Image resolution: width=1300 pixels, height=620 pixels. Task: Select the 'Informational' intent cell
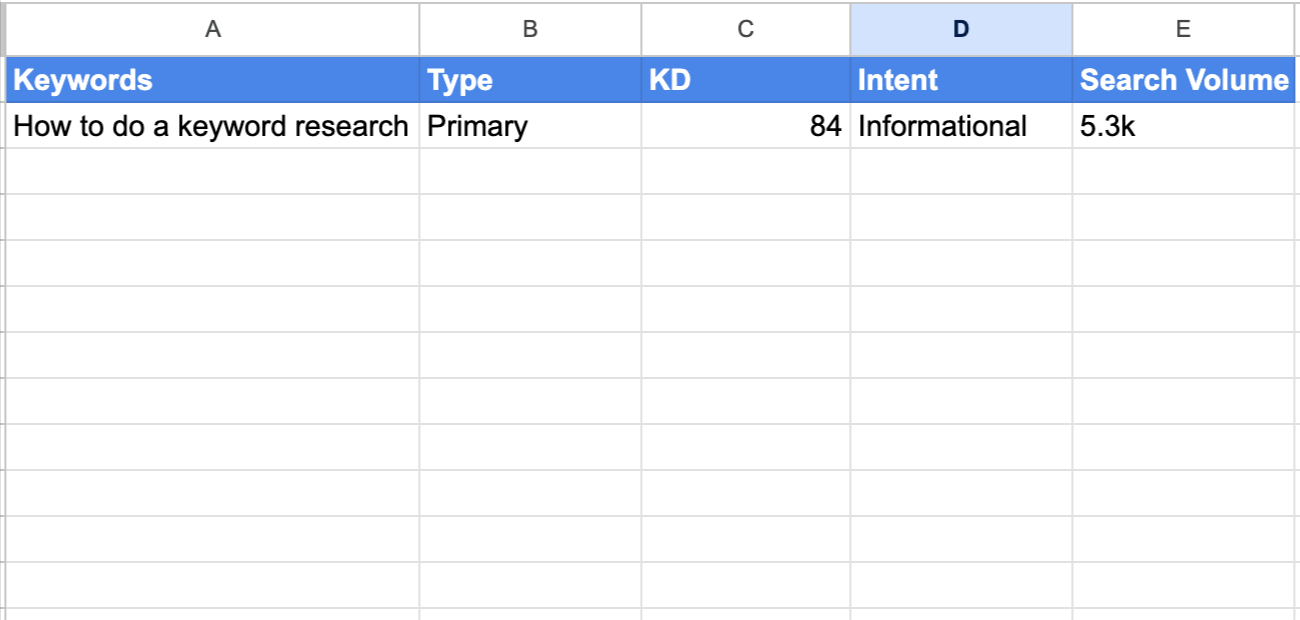[960, 126]
